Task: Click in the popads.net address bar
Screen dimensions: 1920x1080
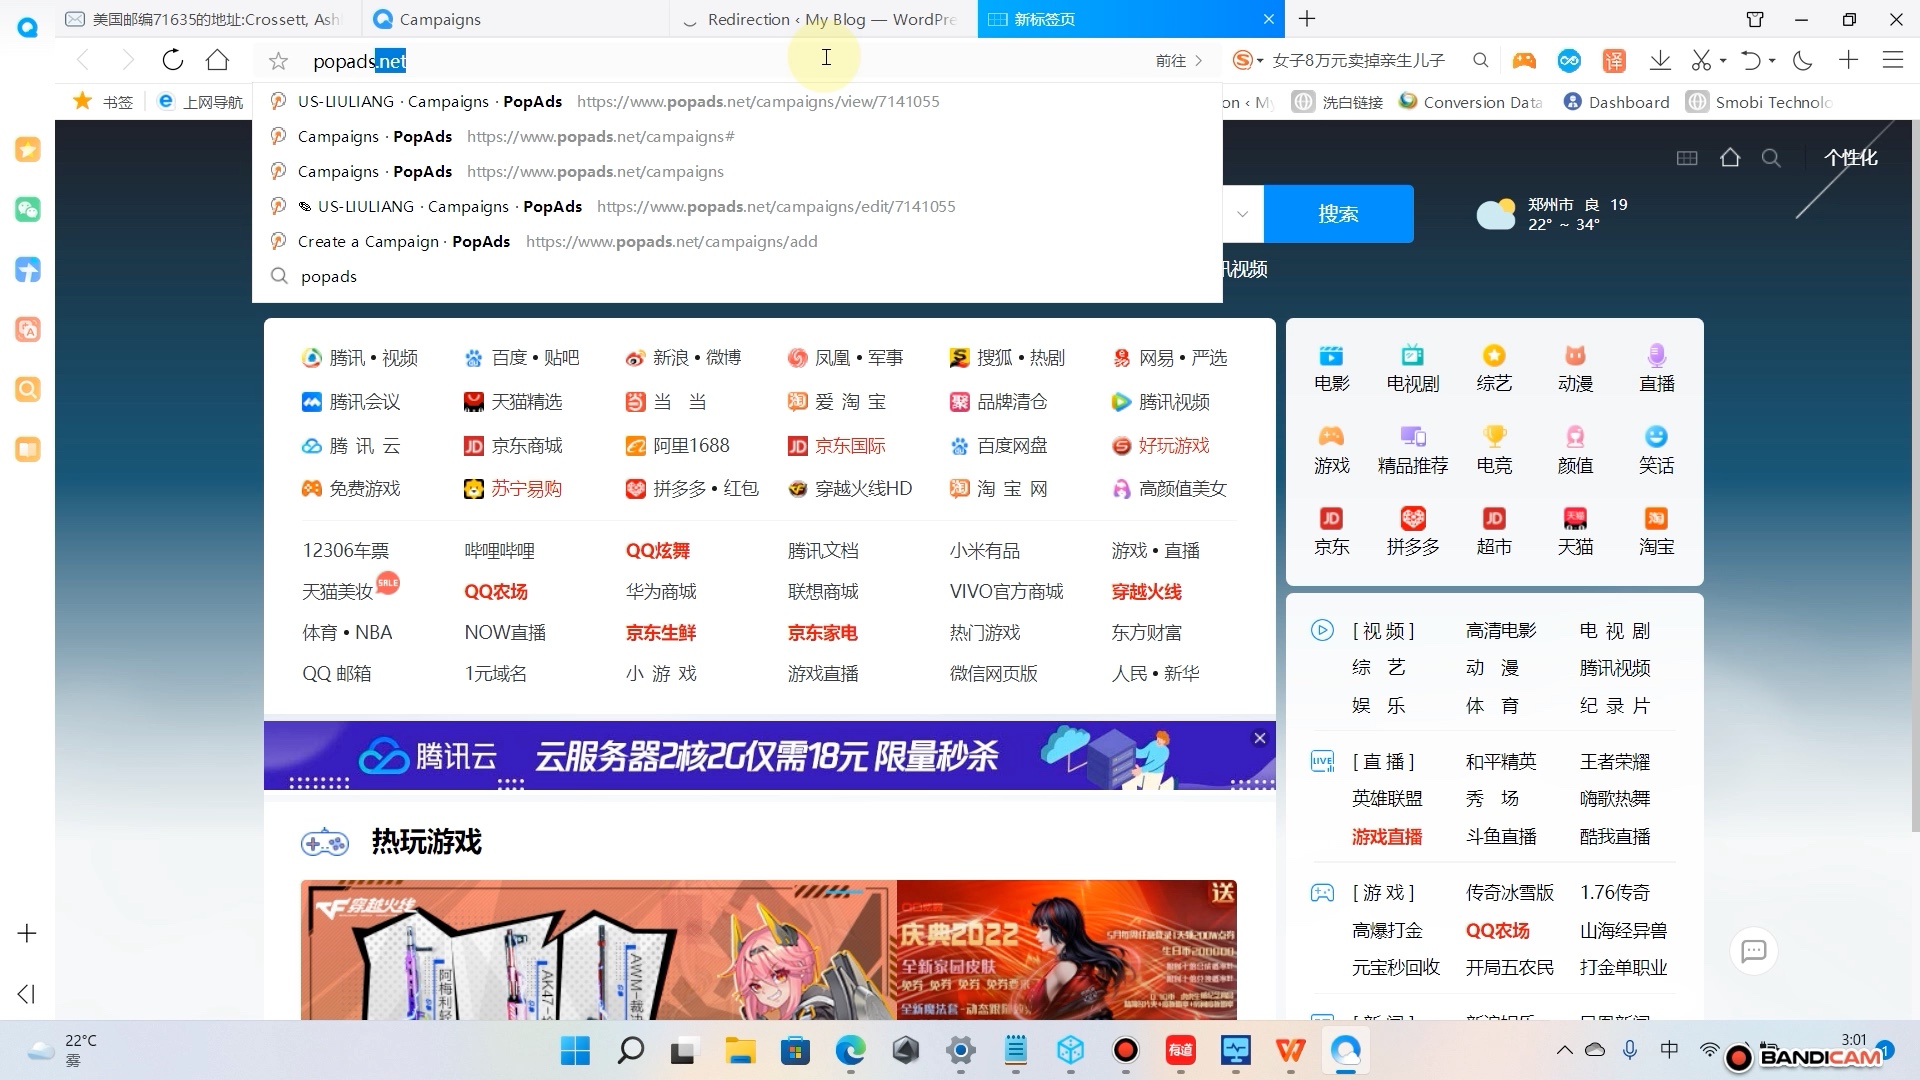Action: 720,61
